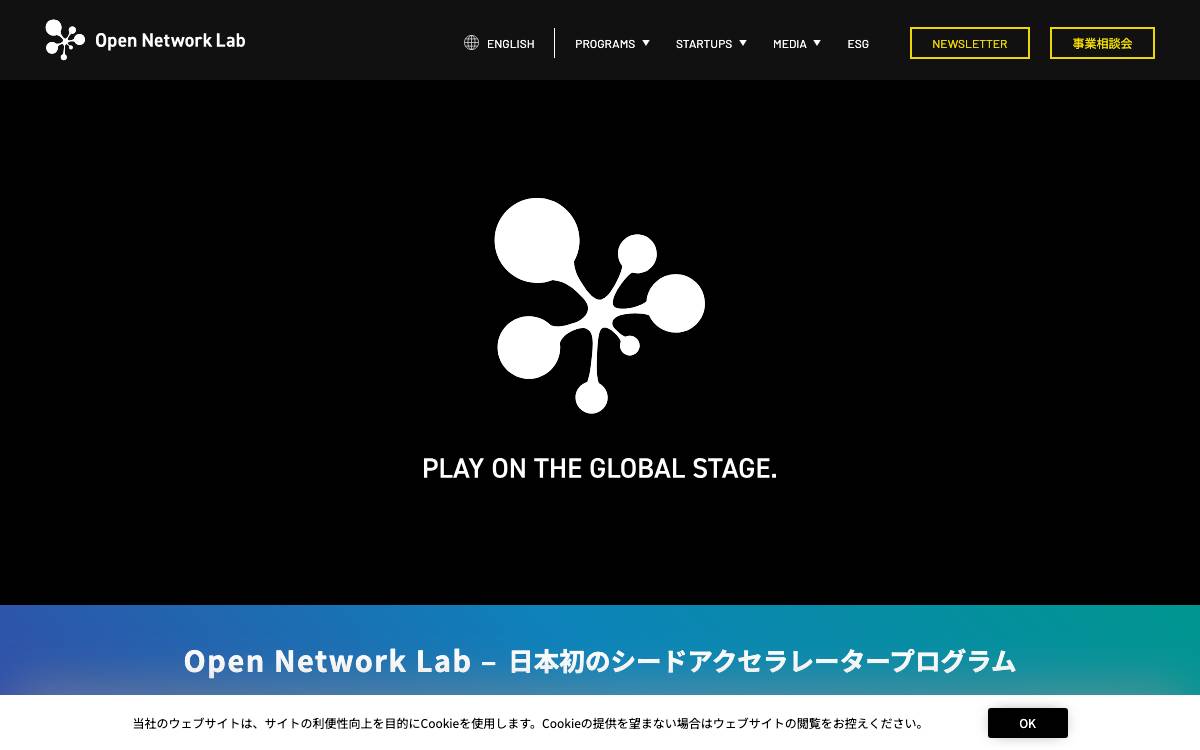Click the 'PLAY ON THE GLOBAL STAGE.' text

pos(600,468)
